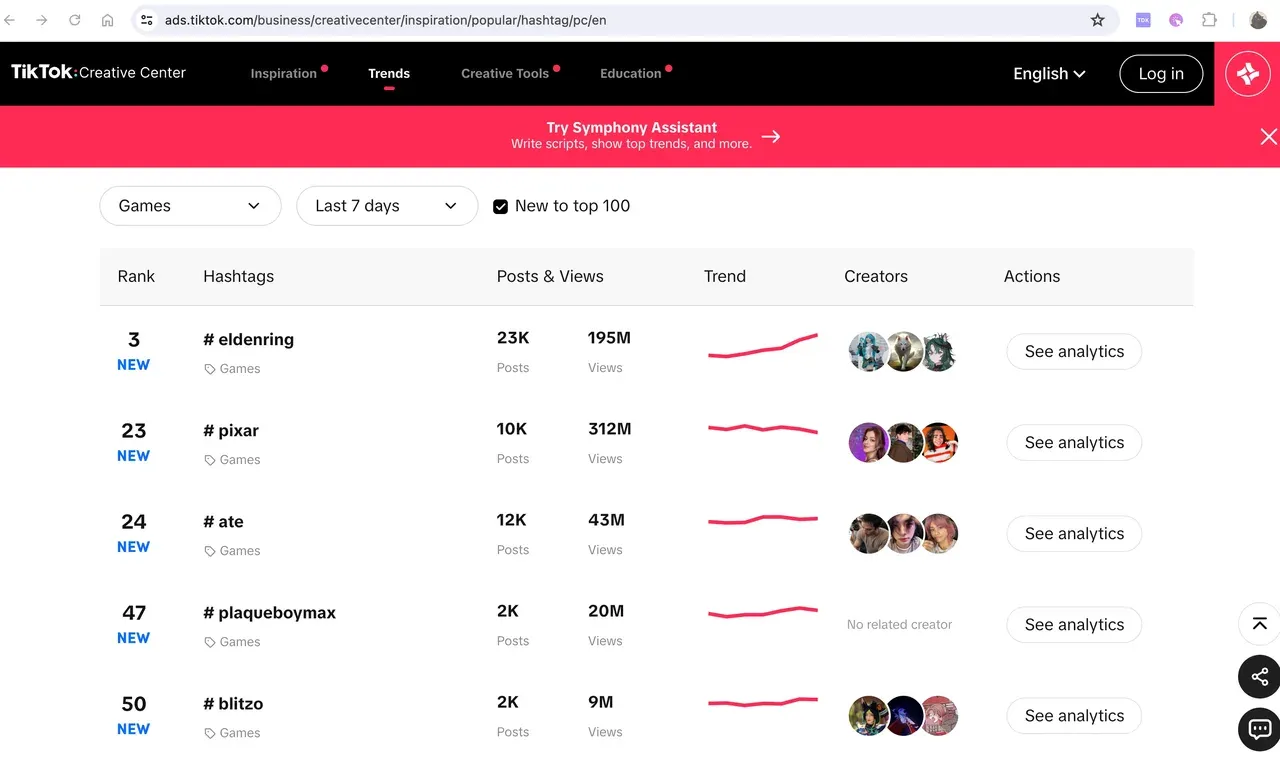Bookmark the page with the star icon

[x=1097, y=19]
